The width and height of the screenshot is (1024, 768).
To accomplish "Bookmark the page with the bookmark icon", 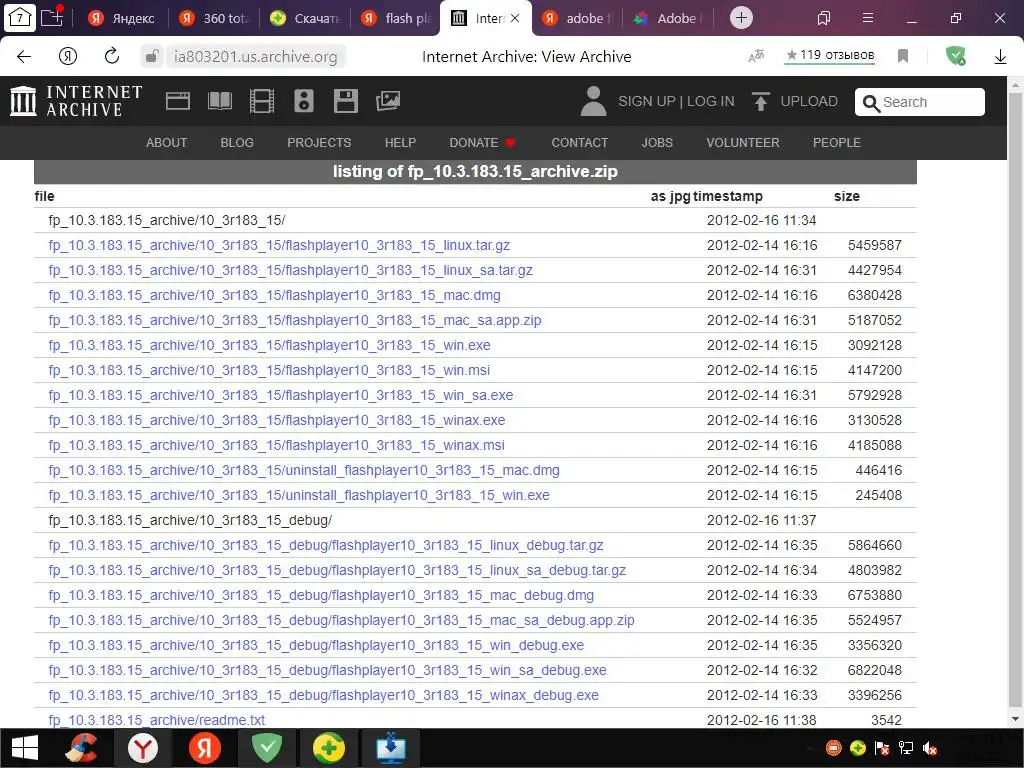I will pos(903,56).
